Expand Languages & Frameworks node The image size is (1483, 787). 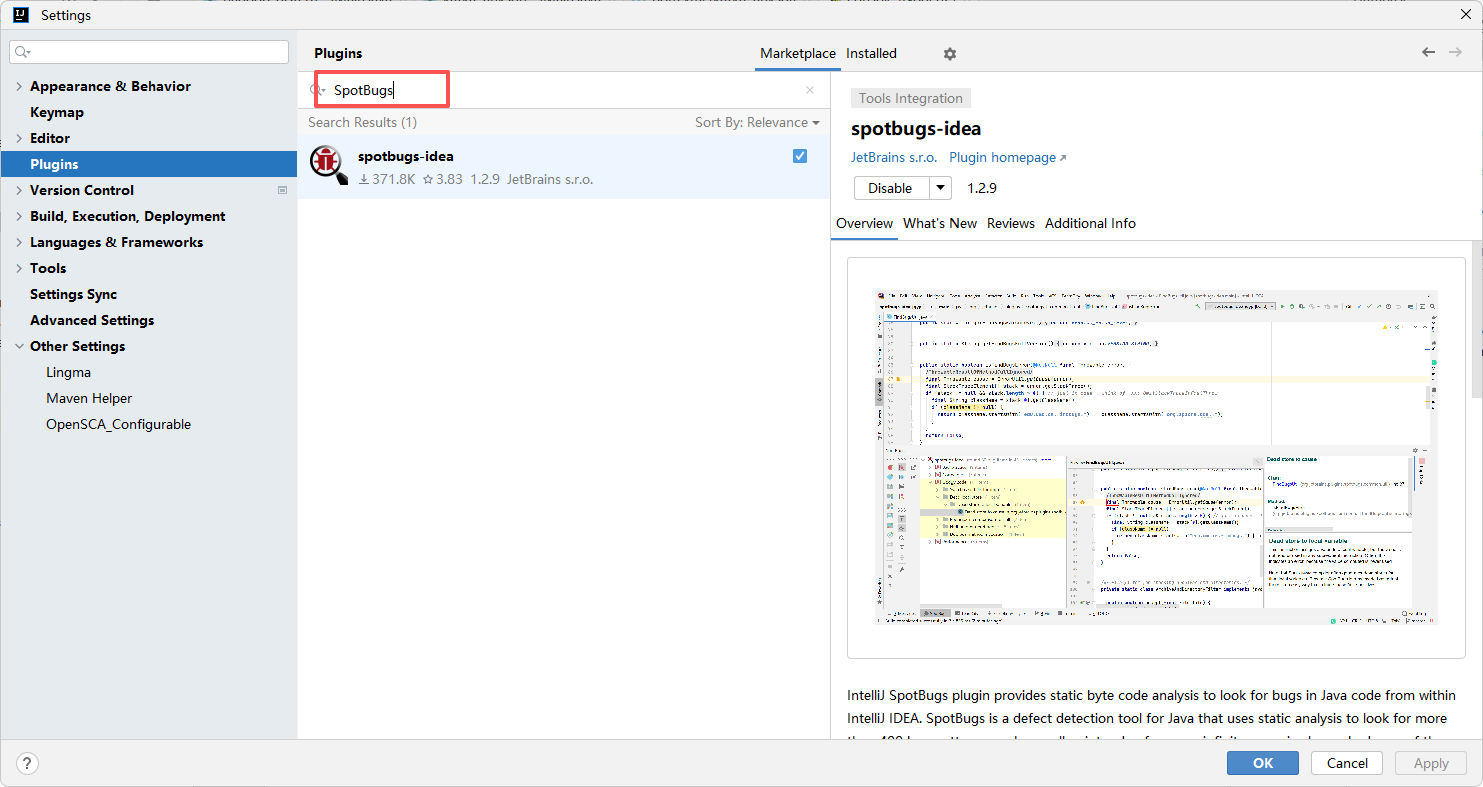19,242
